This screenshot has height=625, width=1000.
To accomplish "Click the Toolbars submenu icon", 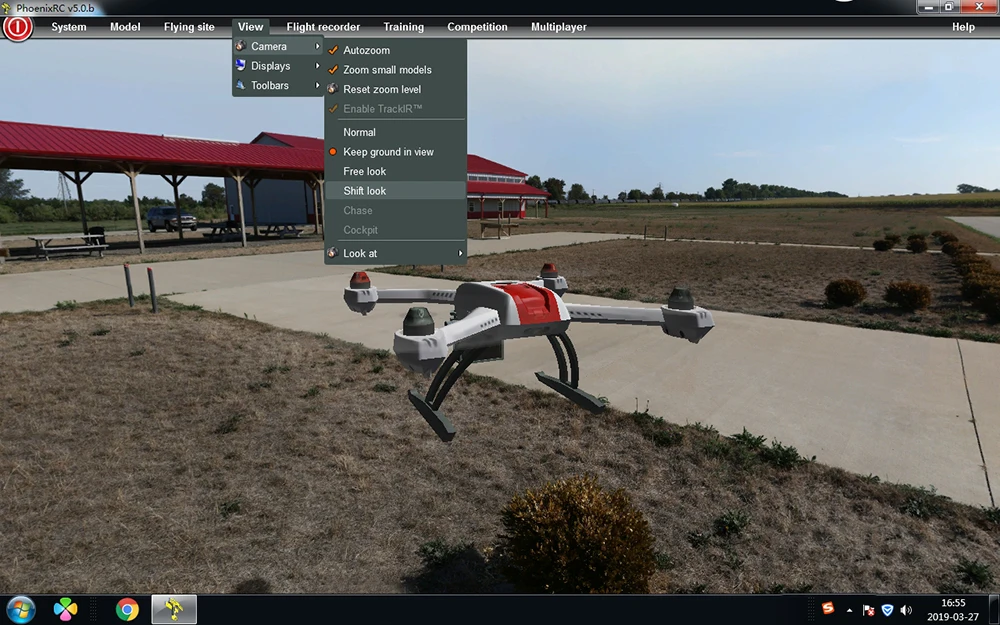I will click(x=240, y=85).
